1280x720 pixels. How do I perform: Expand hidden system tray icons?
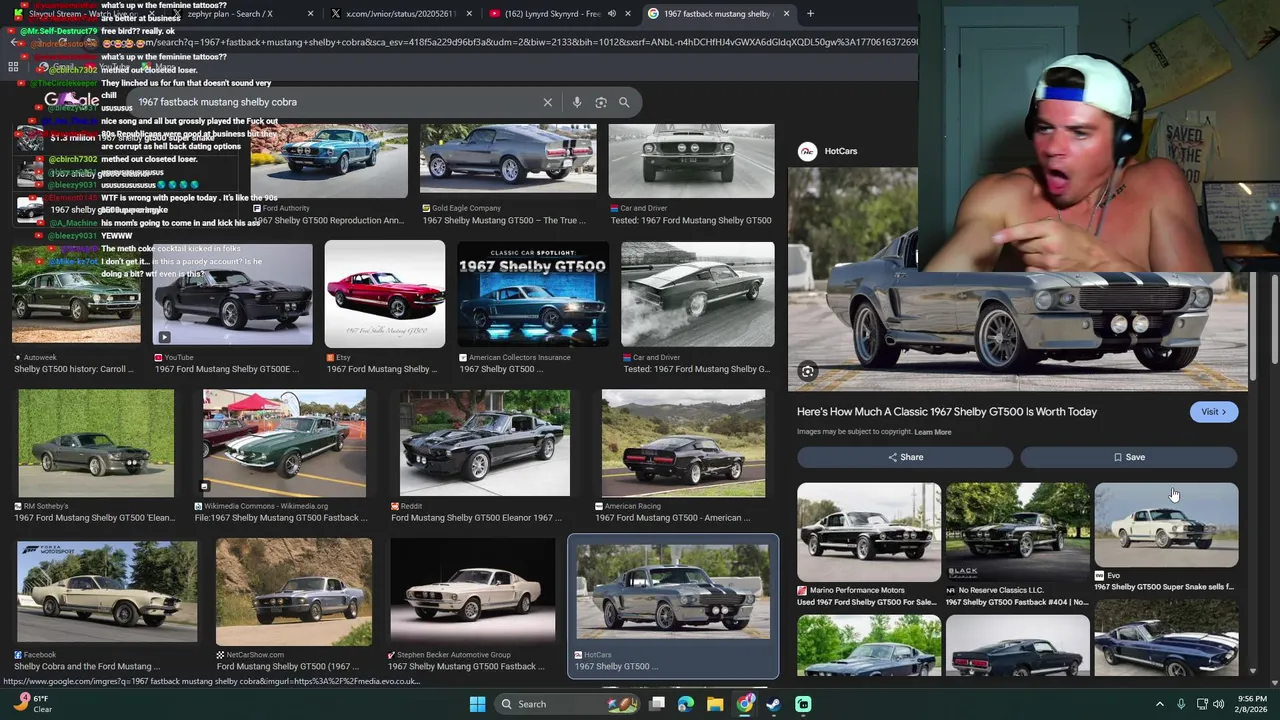[1160, 704]
